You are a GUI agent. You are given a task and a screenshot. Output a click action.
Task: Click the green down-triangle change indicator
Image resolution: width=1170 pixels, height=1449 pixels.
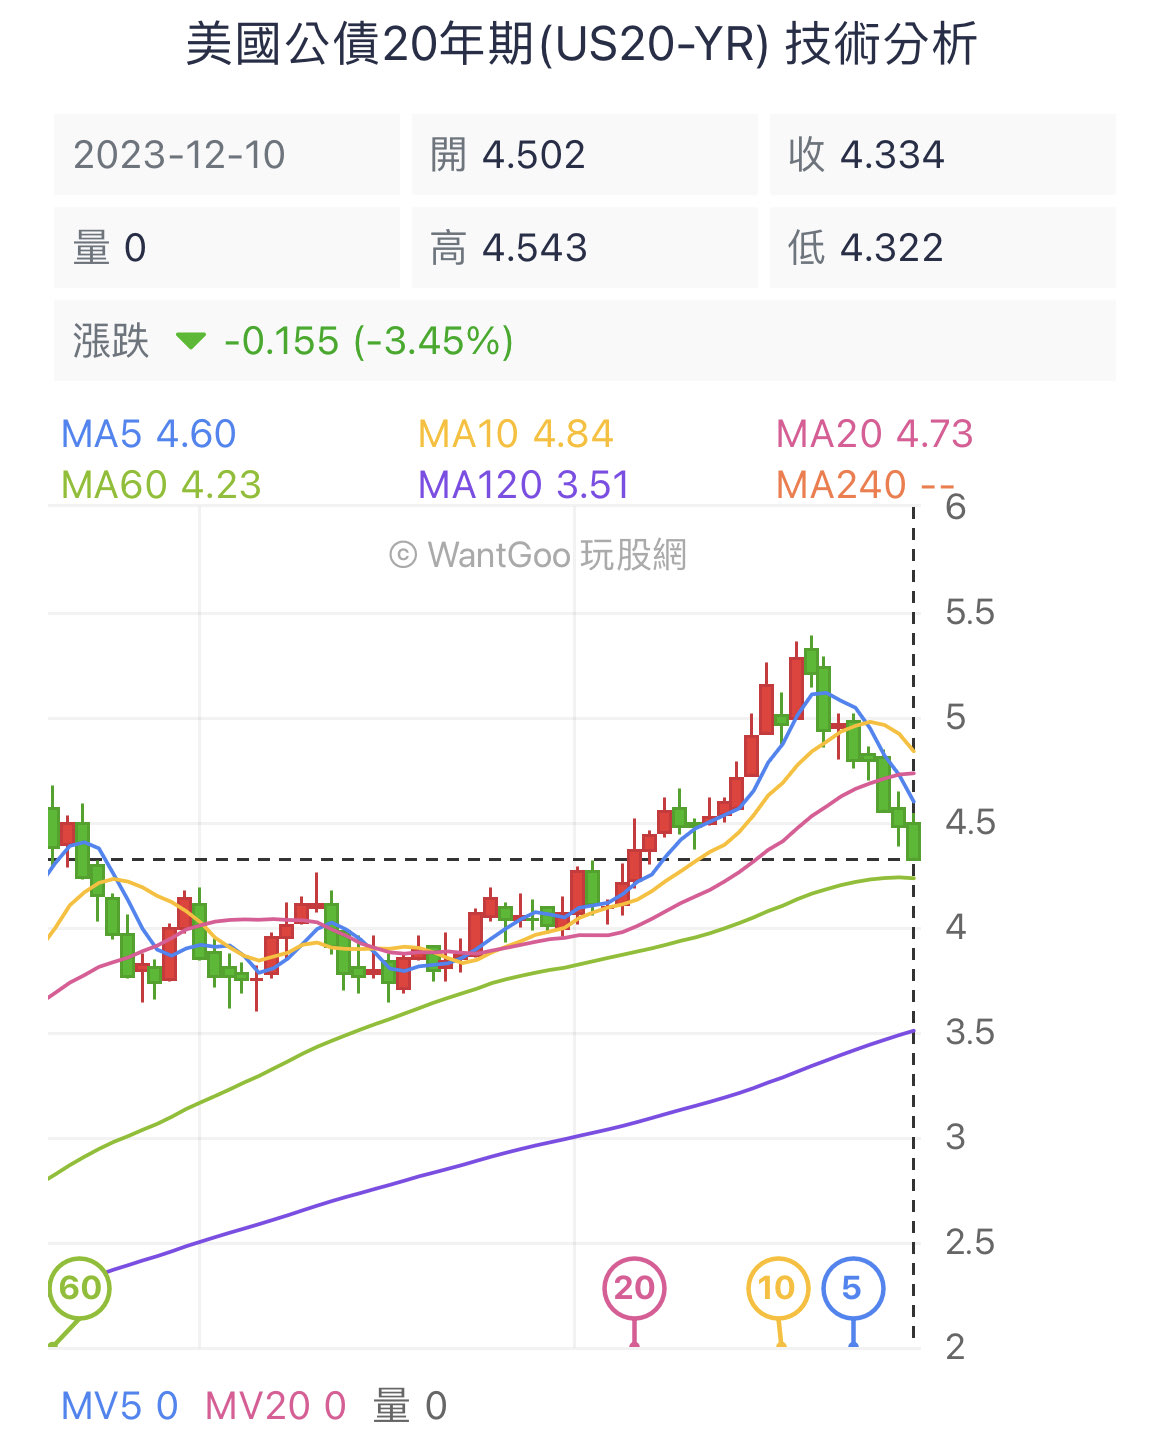190,342
